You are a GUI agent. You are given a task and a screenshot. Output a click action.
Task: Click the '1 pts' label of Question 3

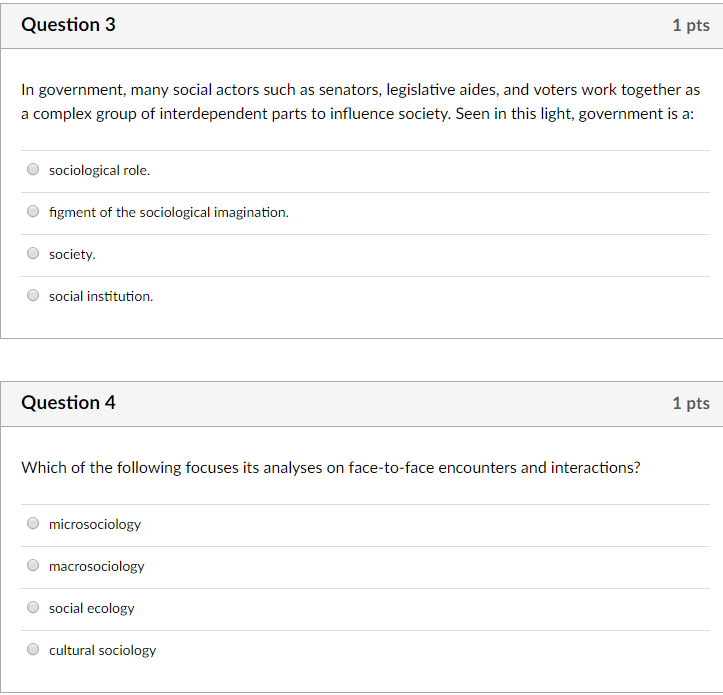tap(691, 25)
